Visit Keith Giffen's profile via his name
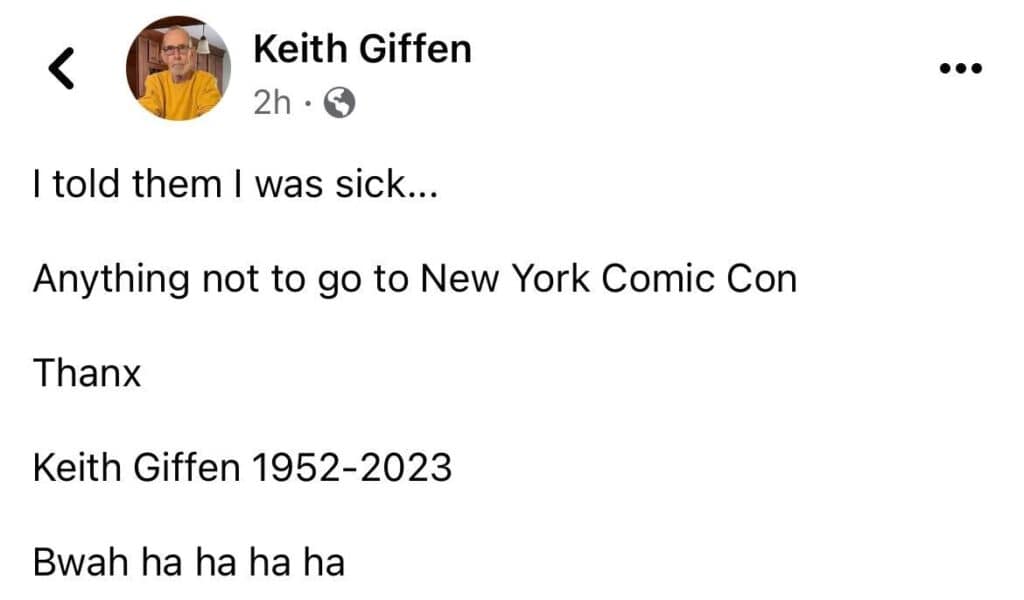Image resolution: width=1024 pixels, height=600 pixels. (x=363, y=48)
